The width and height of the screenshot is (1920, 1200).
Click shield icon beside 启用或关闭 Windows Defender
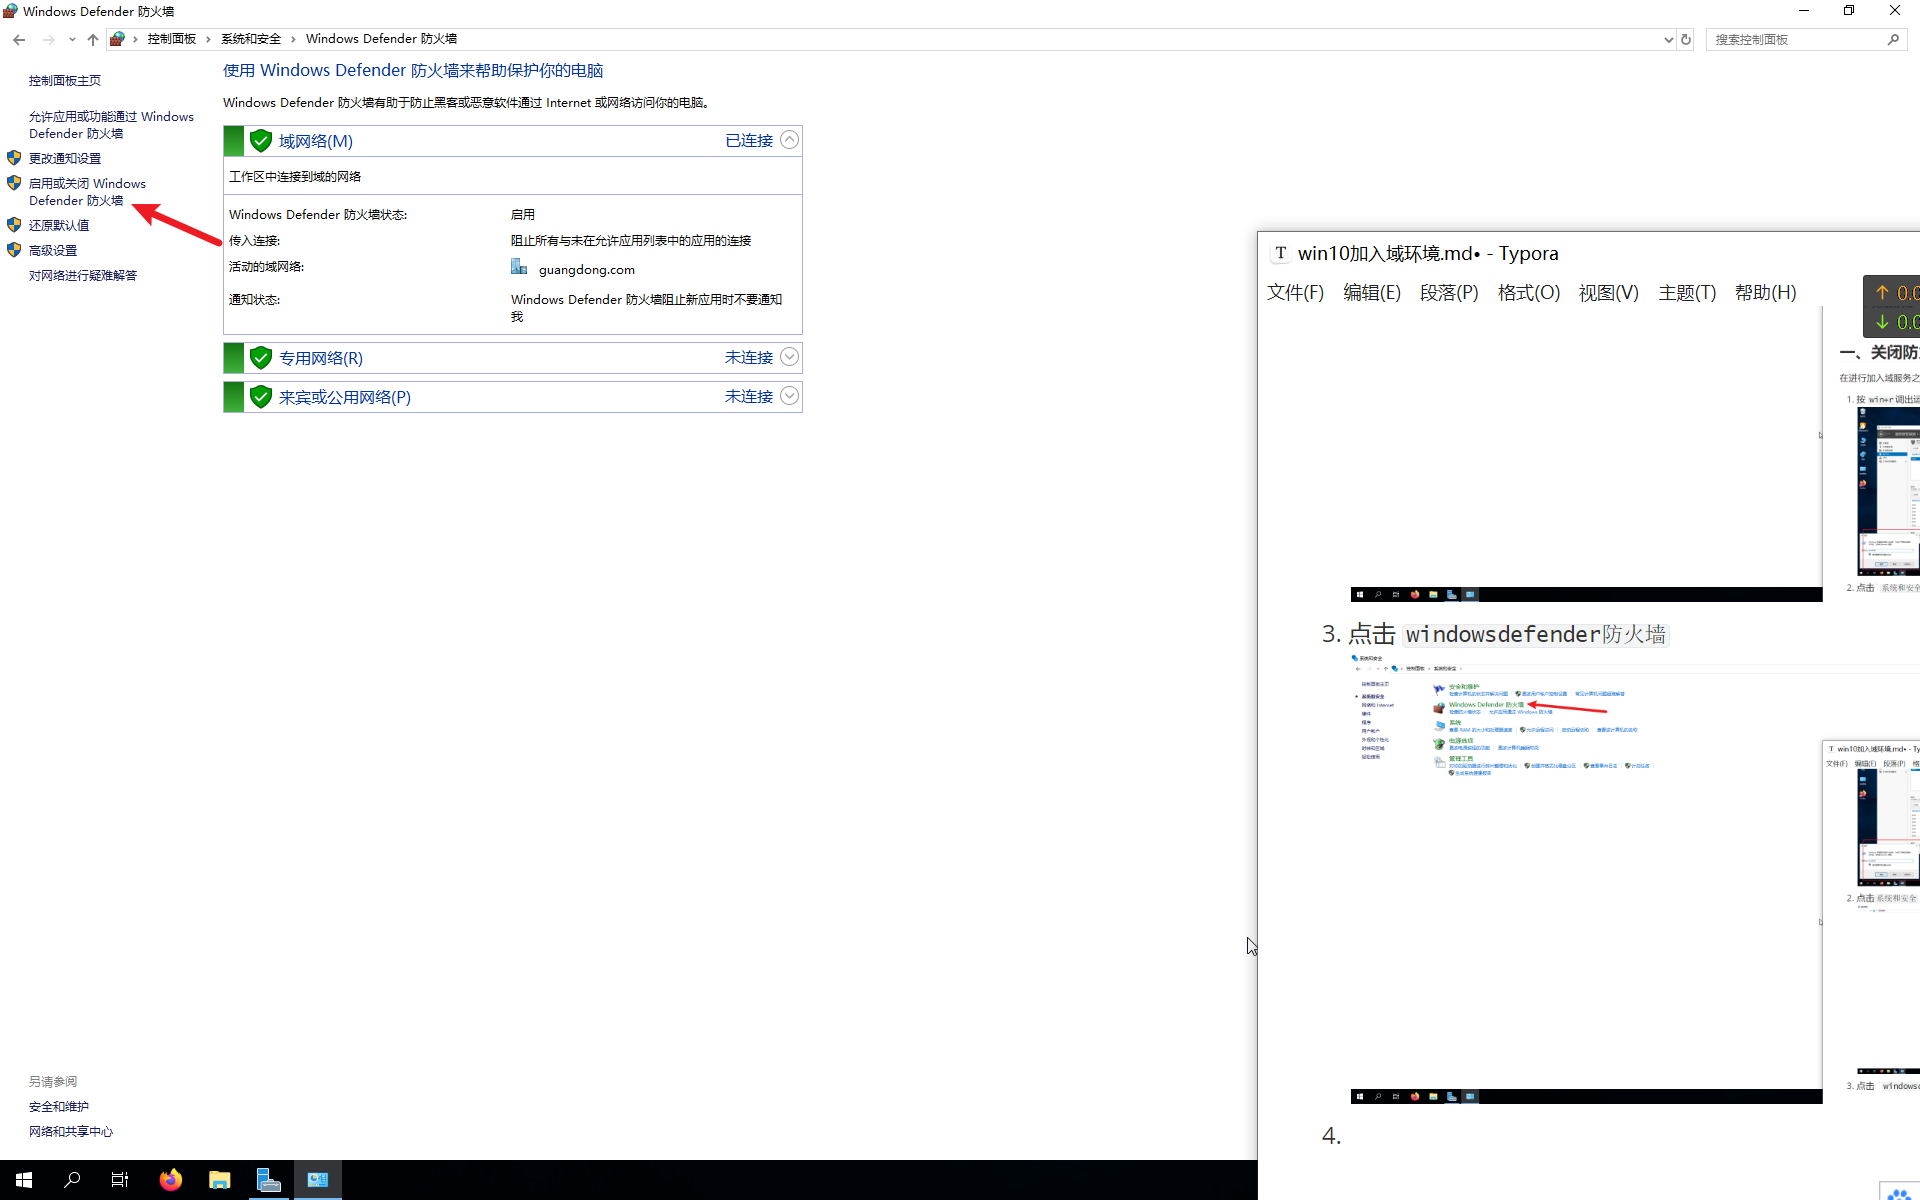14,183
